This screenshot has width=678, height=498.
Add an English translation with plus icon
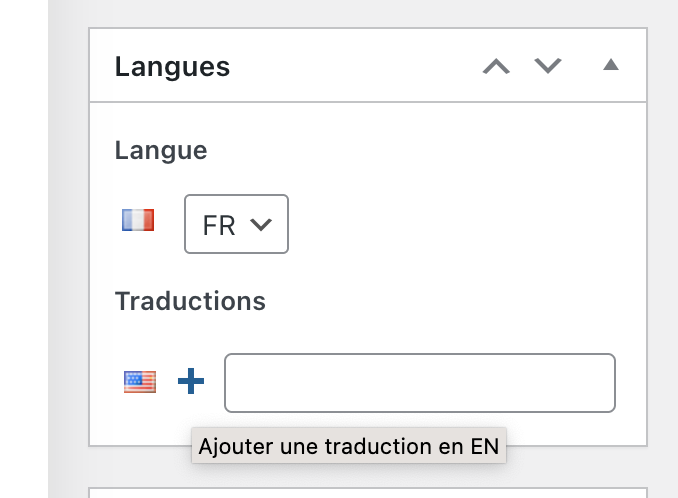click(x=191, y=381)
